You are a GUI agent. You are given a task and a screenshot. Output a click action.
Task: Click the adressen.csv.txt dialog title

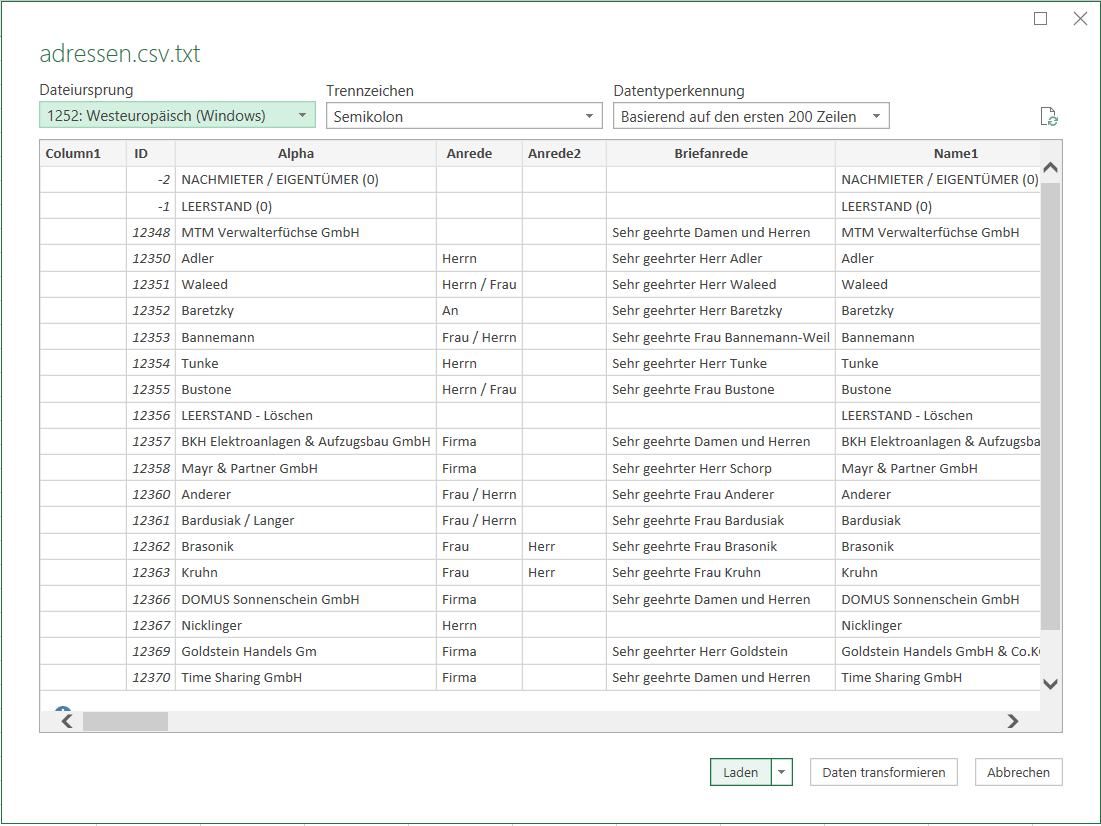[120, 53]
